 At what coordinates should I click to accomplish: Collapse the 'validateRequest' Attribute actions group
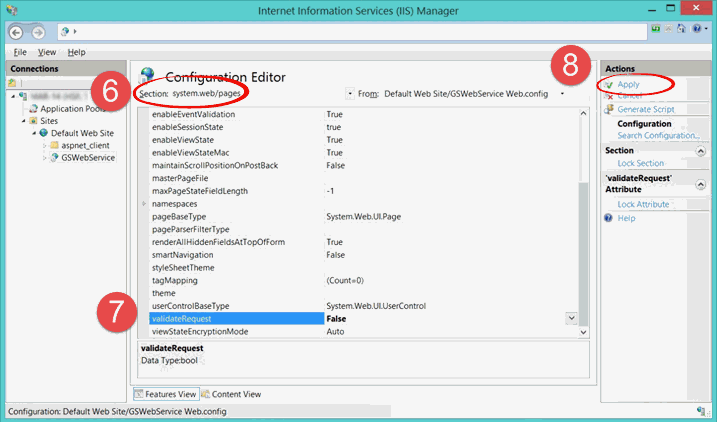pyautogui.click(x=700, y=182)
